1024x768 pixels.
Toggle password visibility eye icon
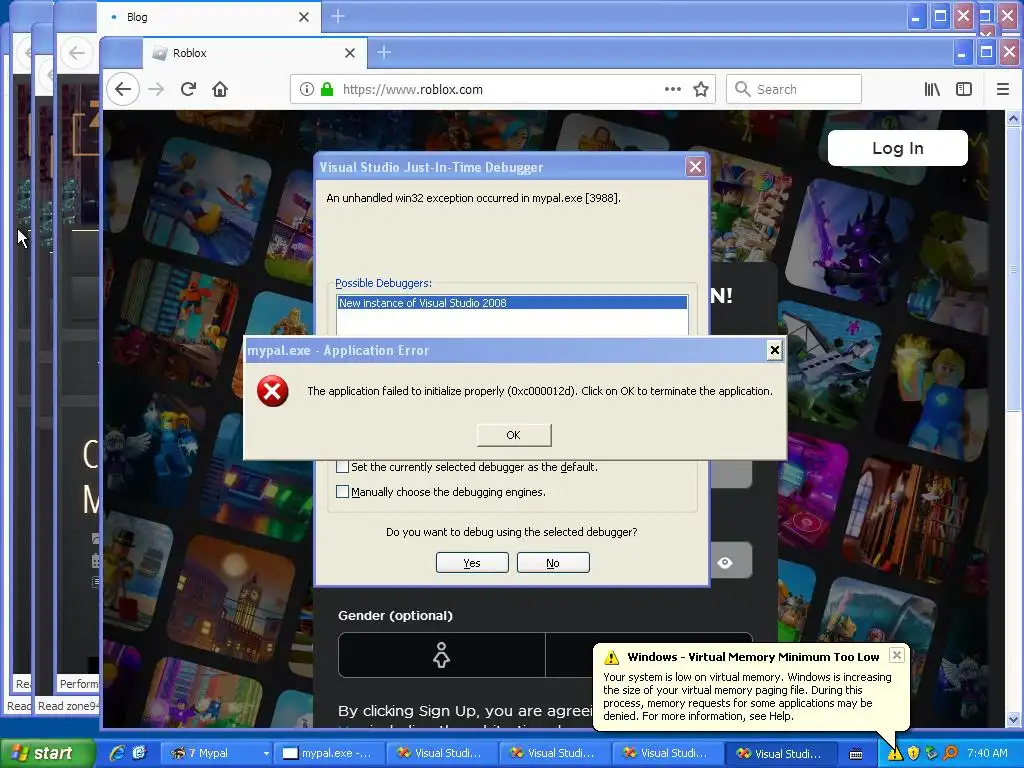point(725,562)
